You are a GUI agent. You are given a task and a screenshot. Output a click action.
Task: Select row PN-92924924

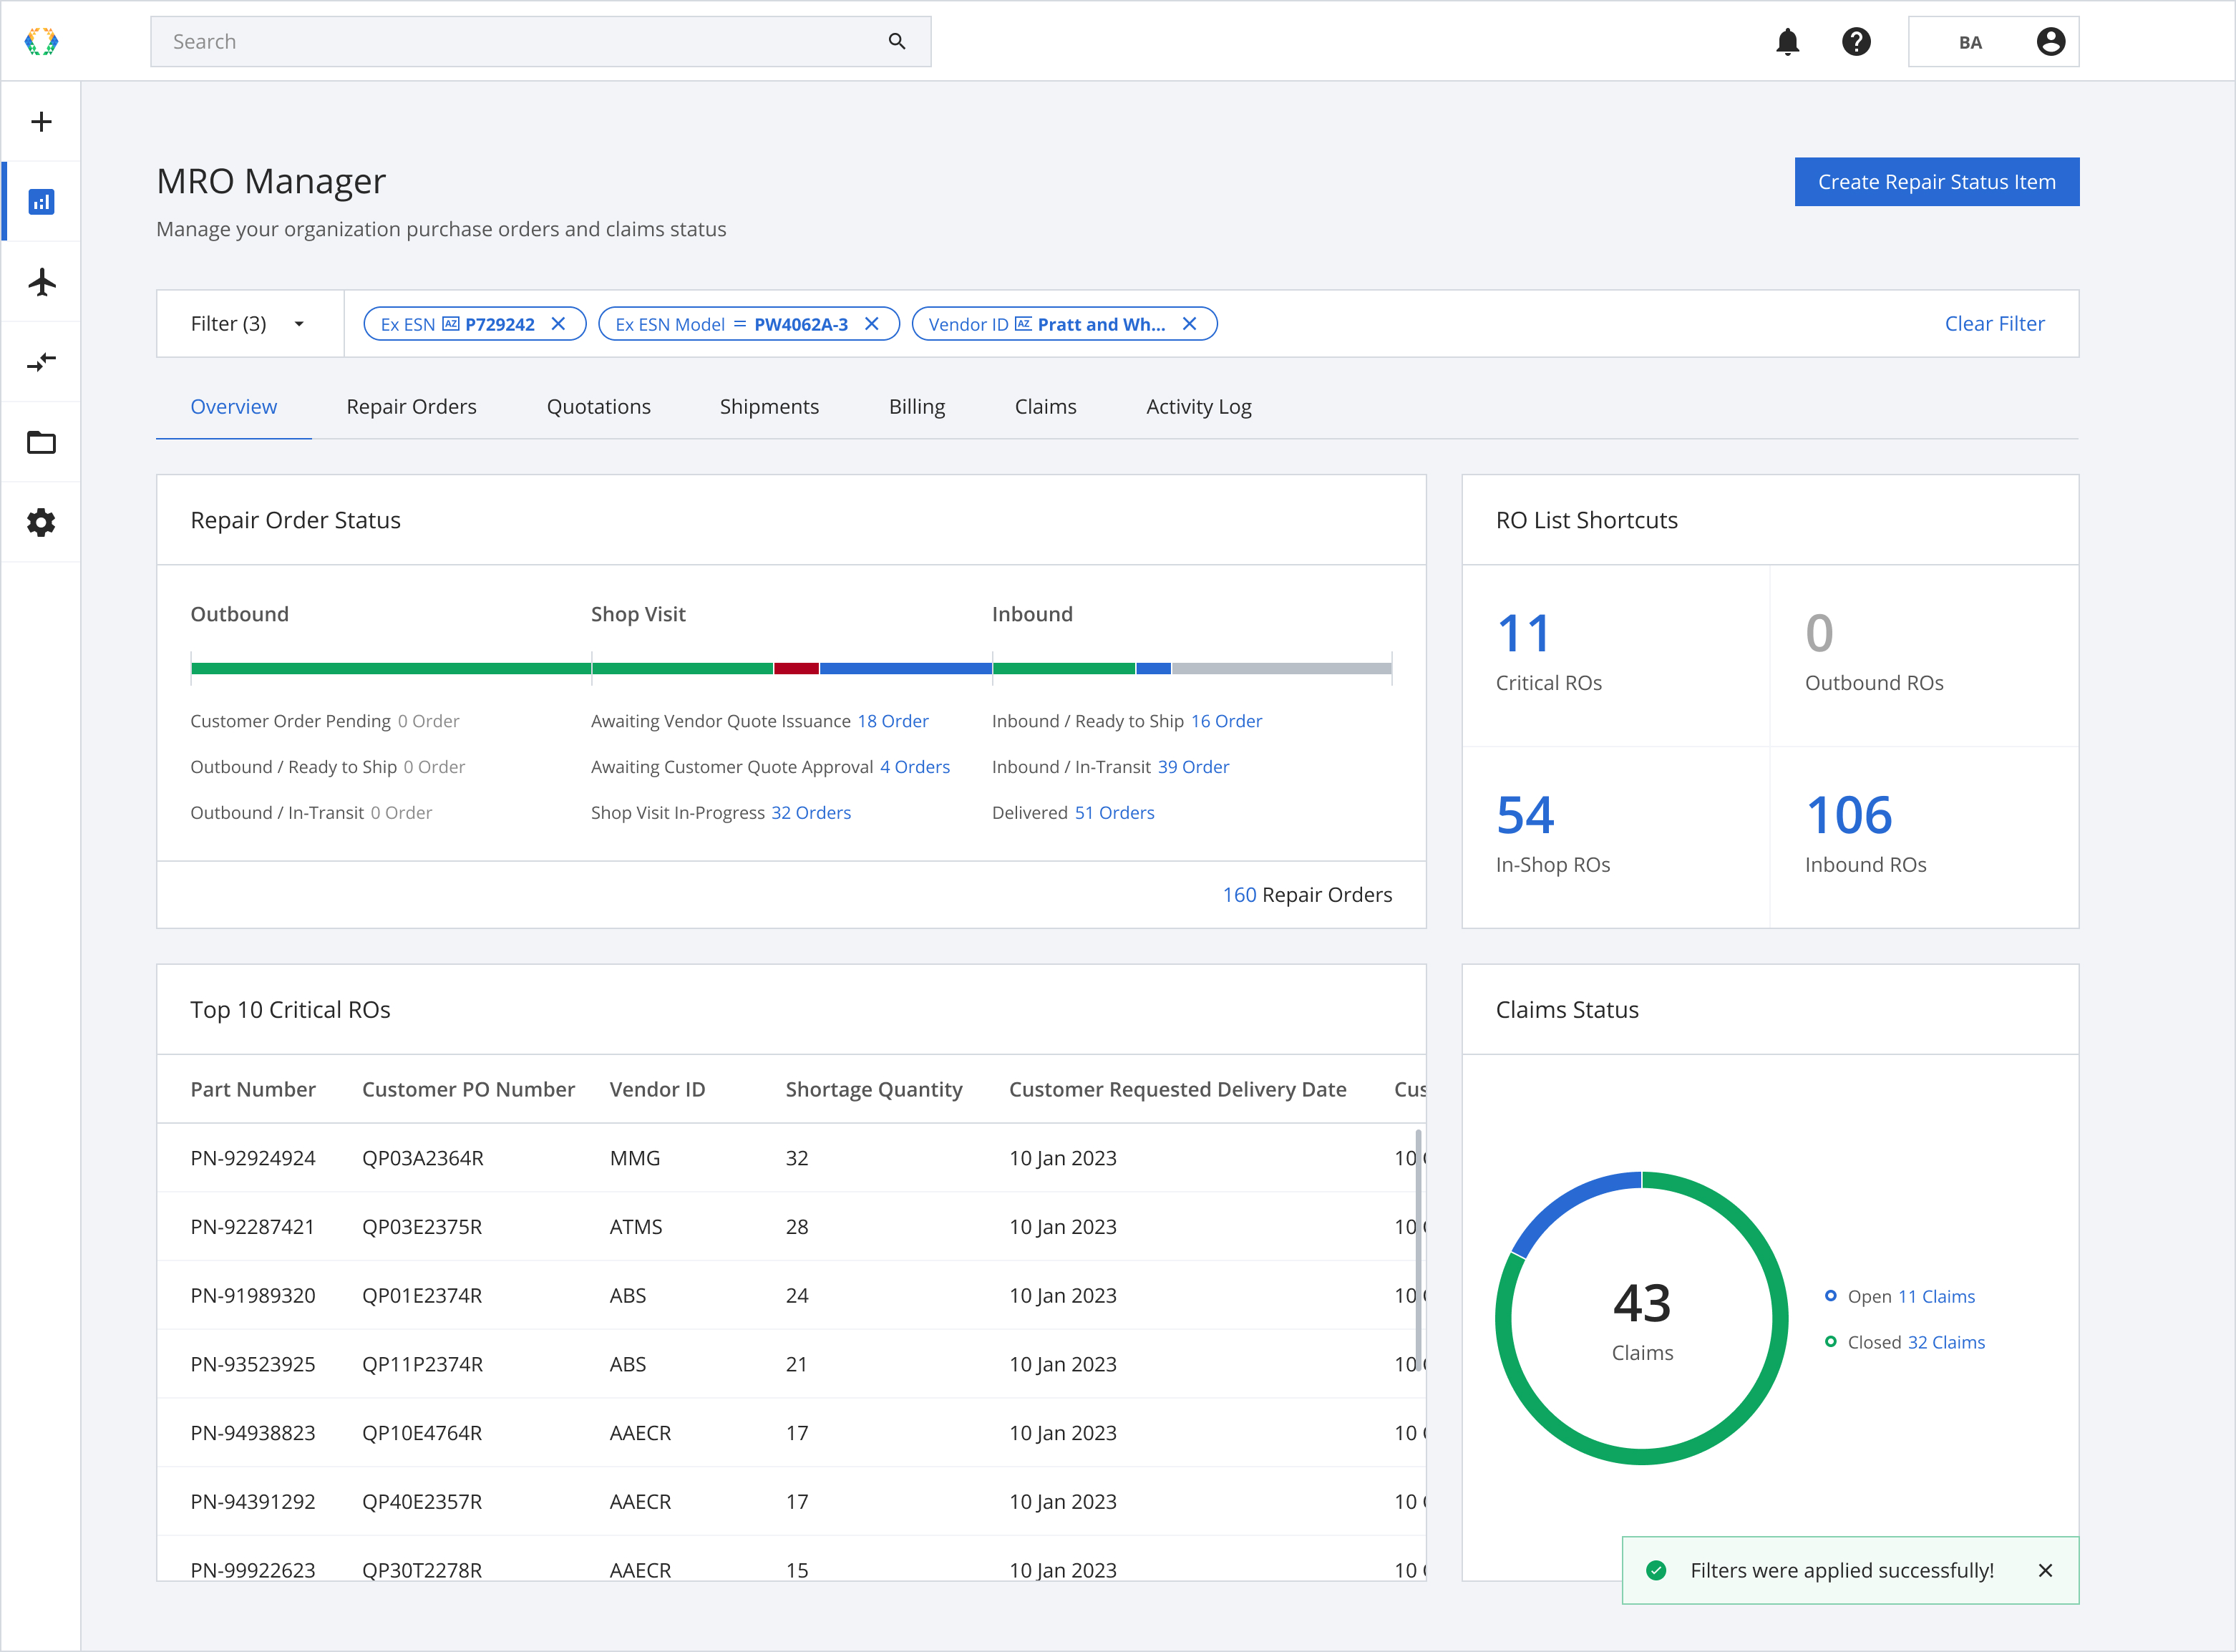pos(791,1158)
